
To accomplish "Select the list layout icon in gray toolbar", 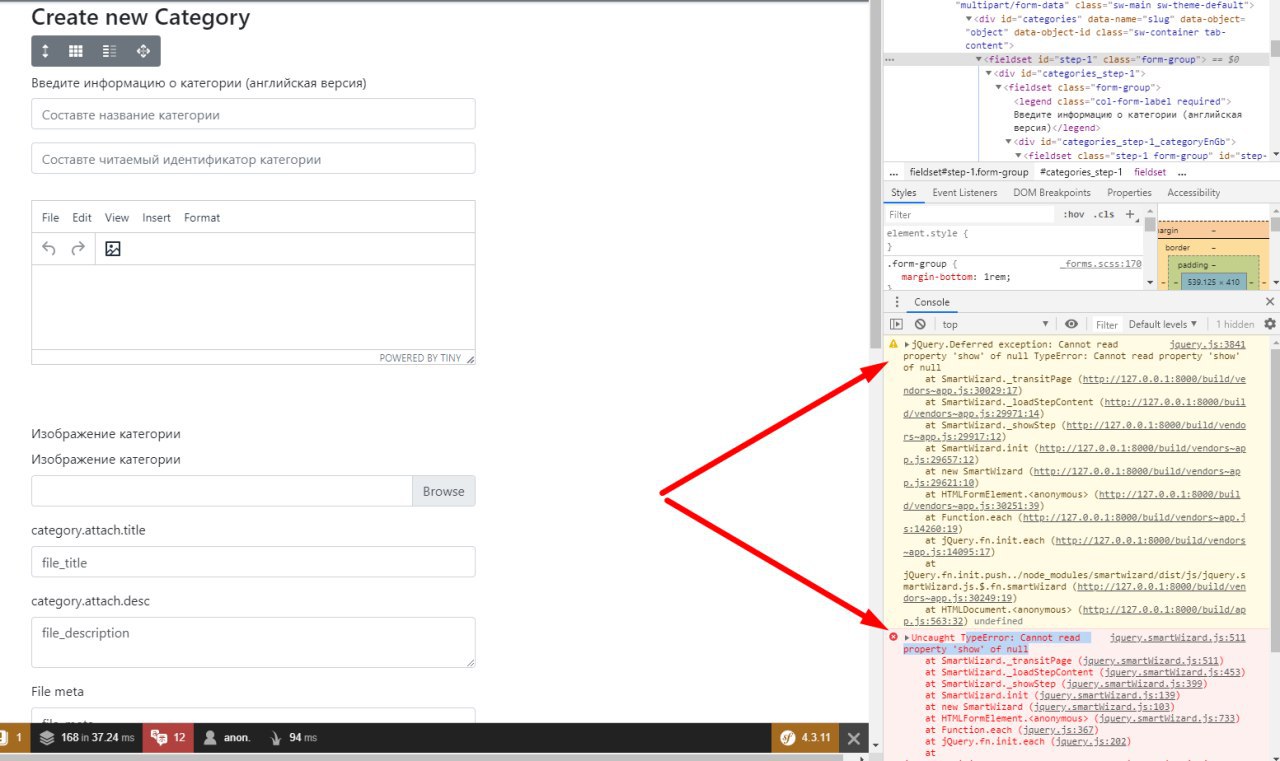I will tap(110, 51).
